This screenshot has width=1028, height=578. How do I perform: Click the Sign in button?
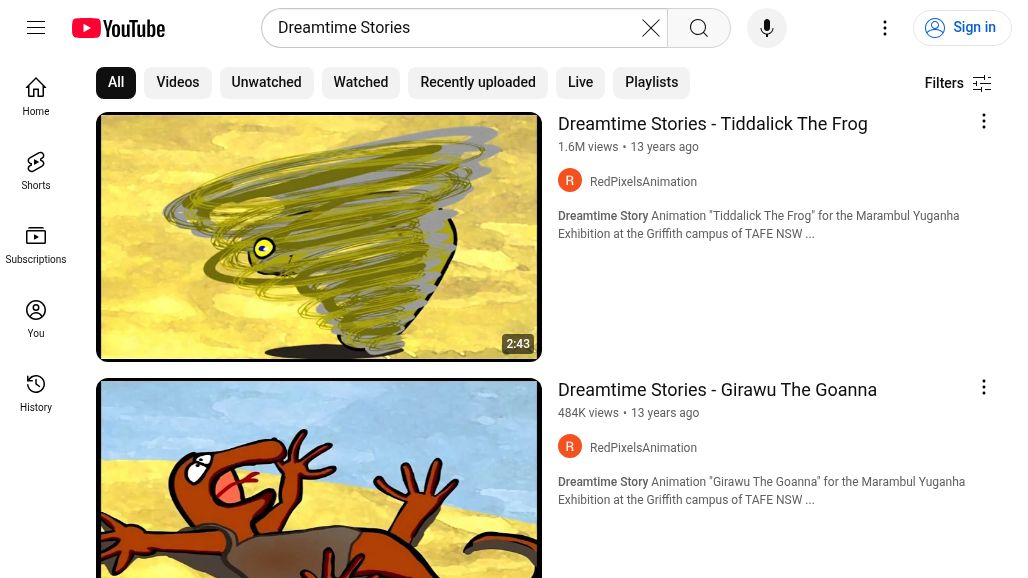[x=961, y=28]
